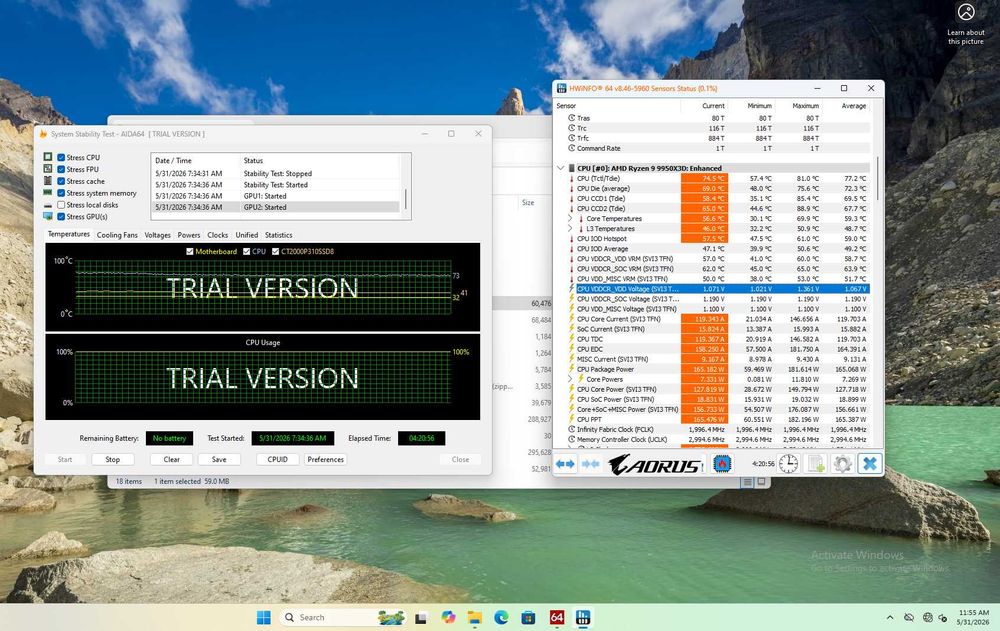Open Microsoft Edge from the taskbar

coord(501,617)
